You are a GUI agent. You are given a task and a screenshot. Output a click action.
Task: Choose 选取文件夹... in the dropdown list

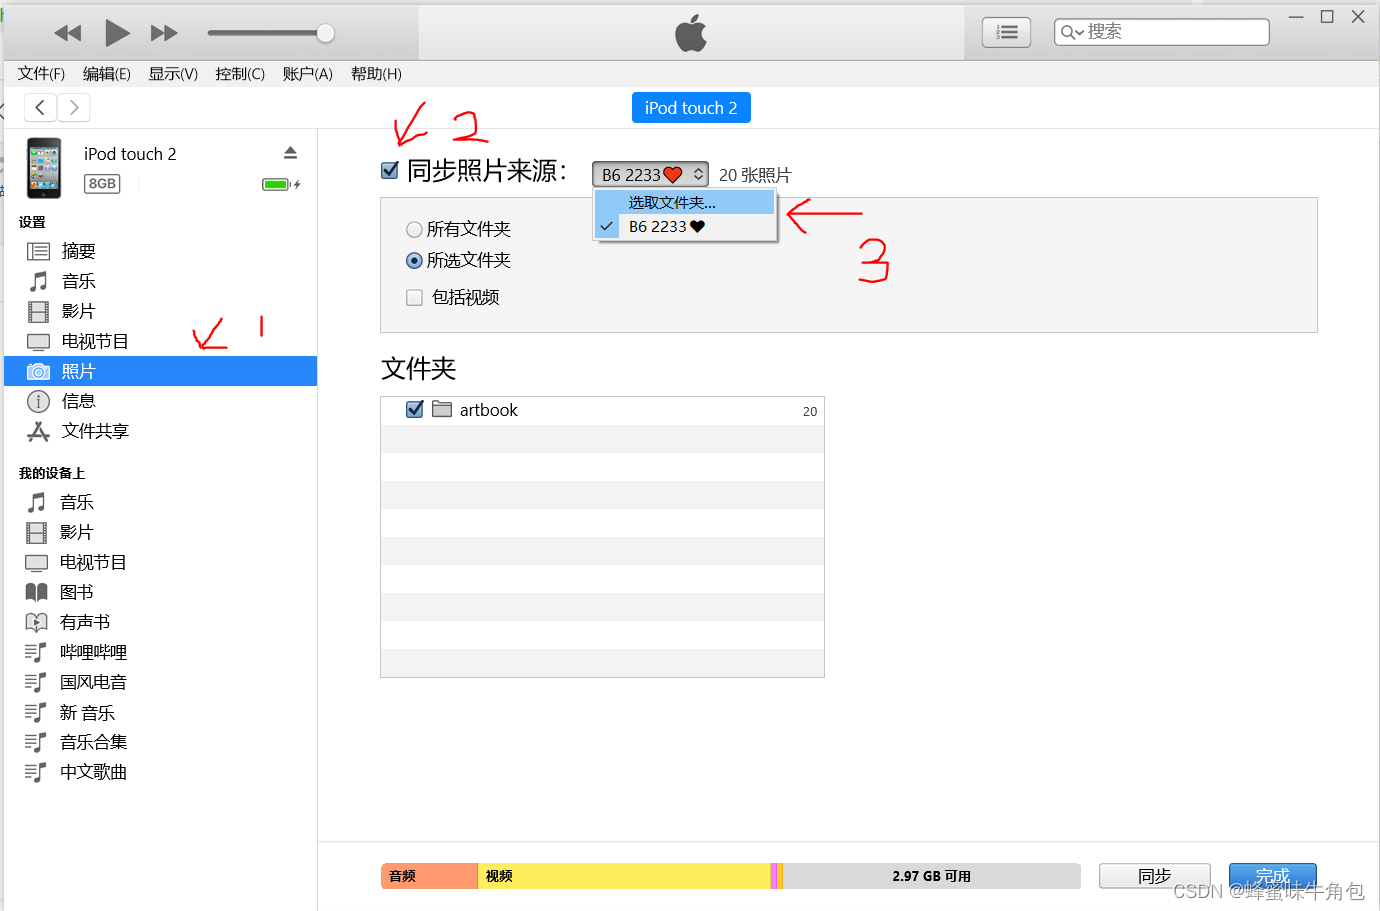coord(685,202)
